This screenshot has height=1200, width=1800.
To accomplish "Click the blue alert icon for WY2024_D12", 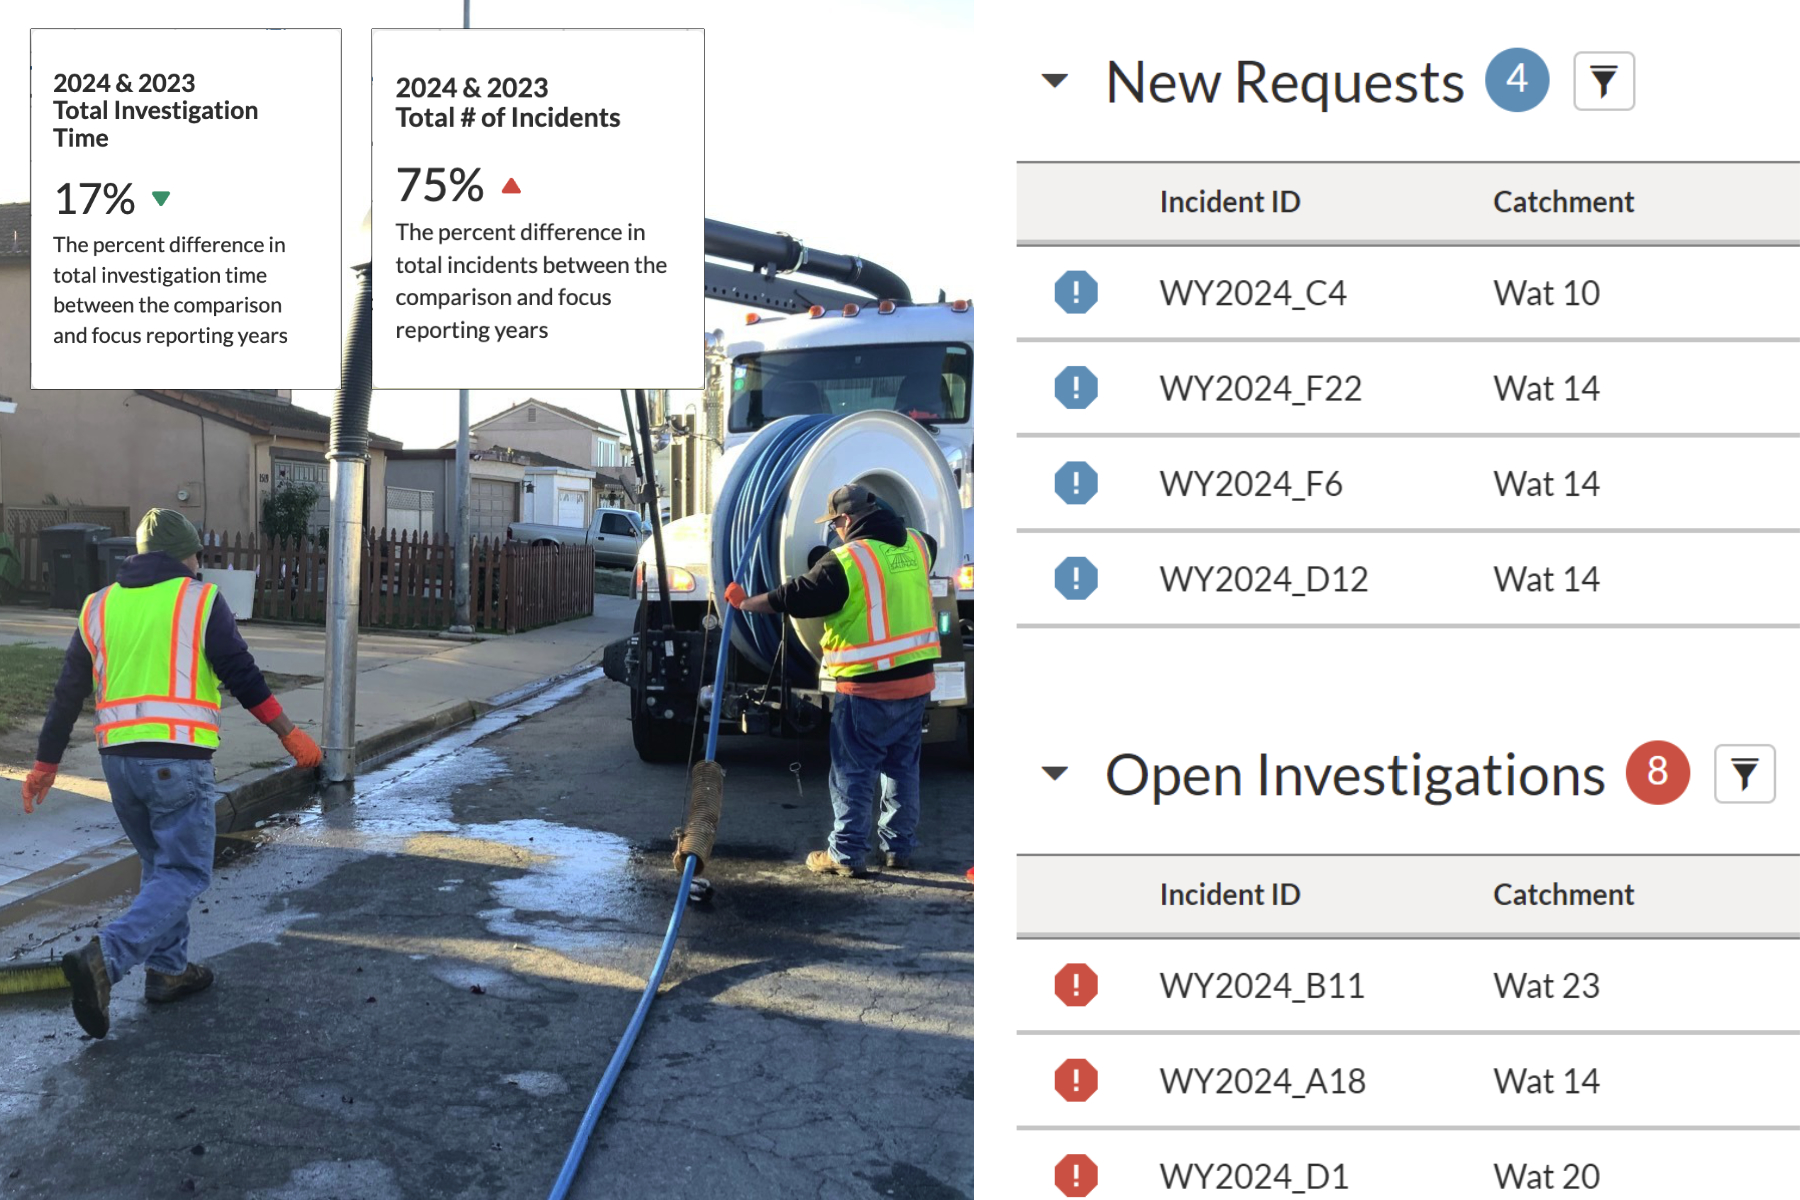I will coord(1076,578).
